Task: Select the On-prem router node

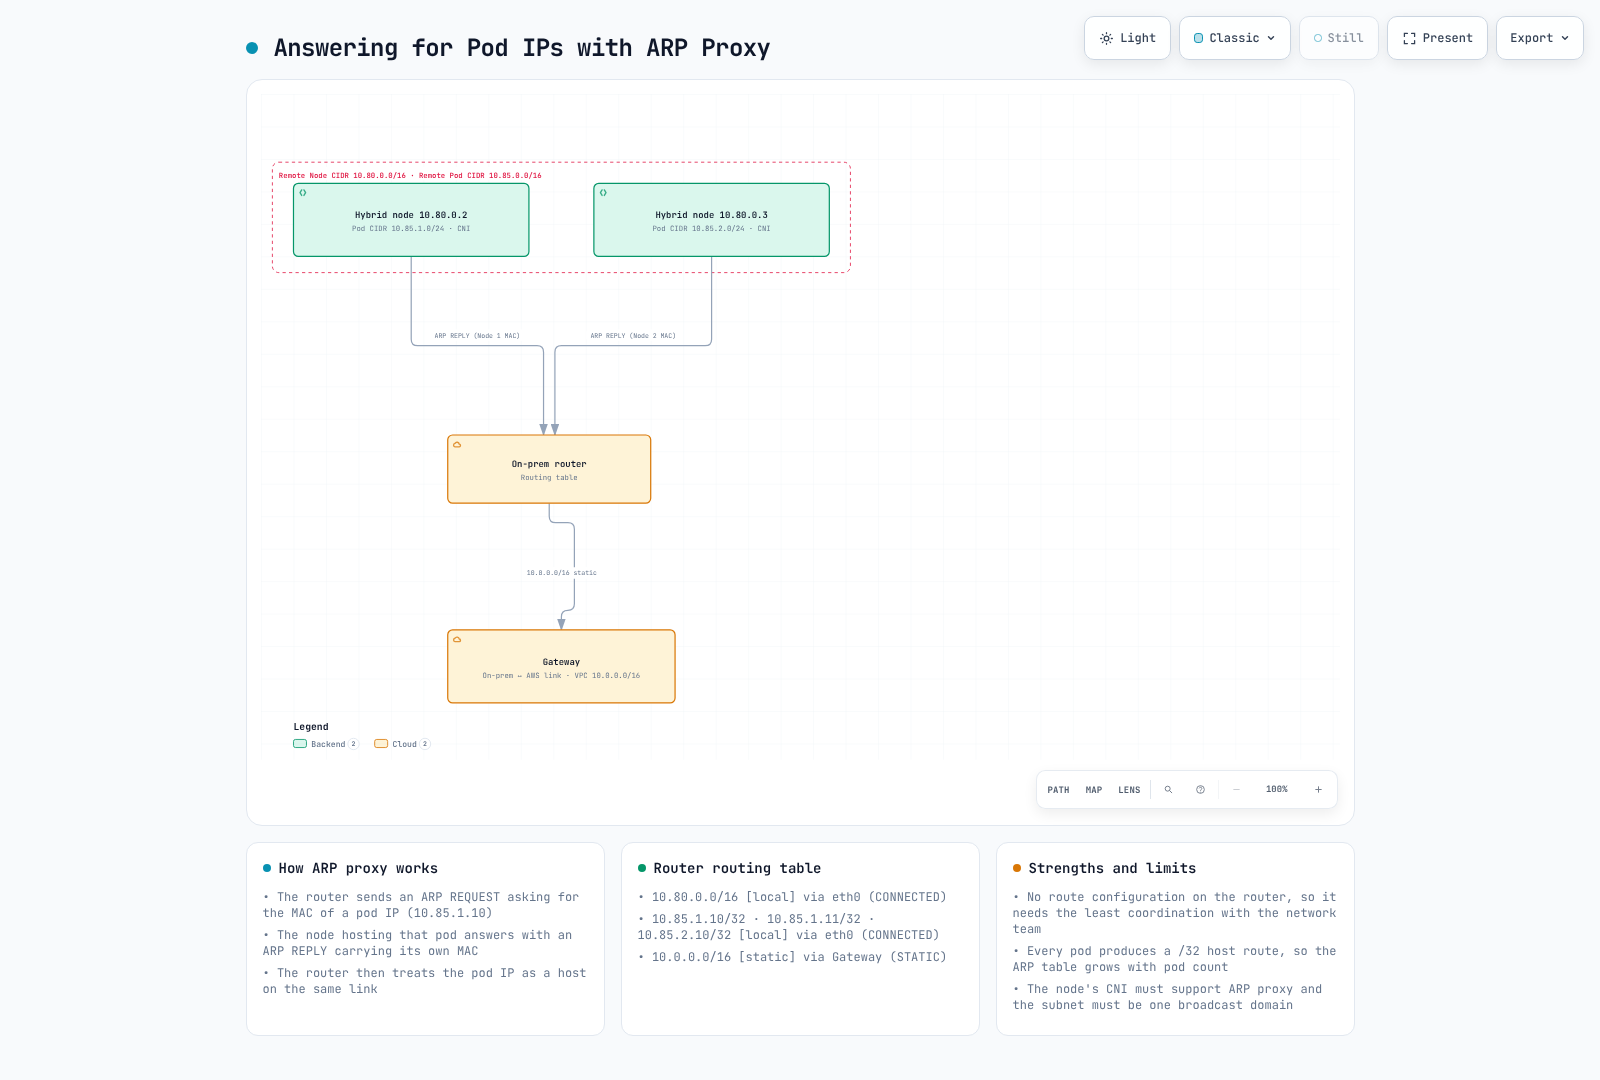Action: click(549, 469)
